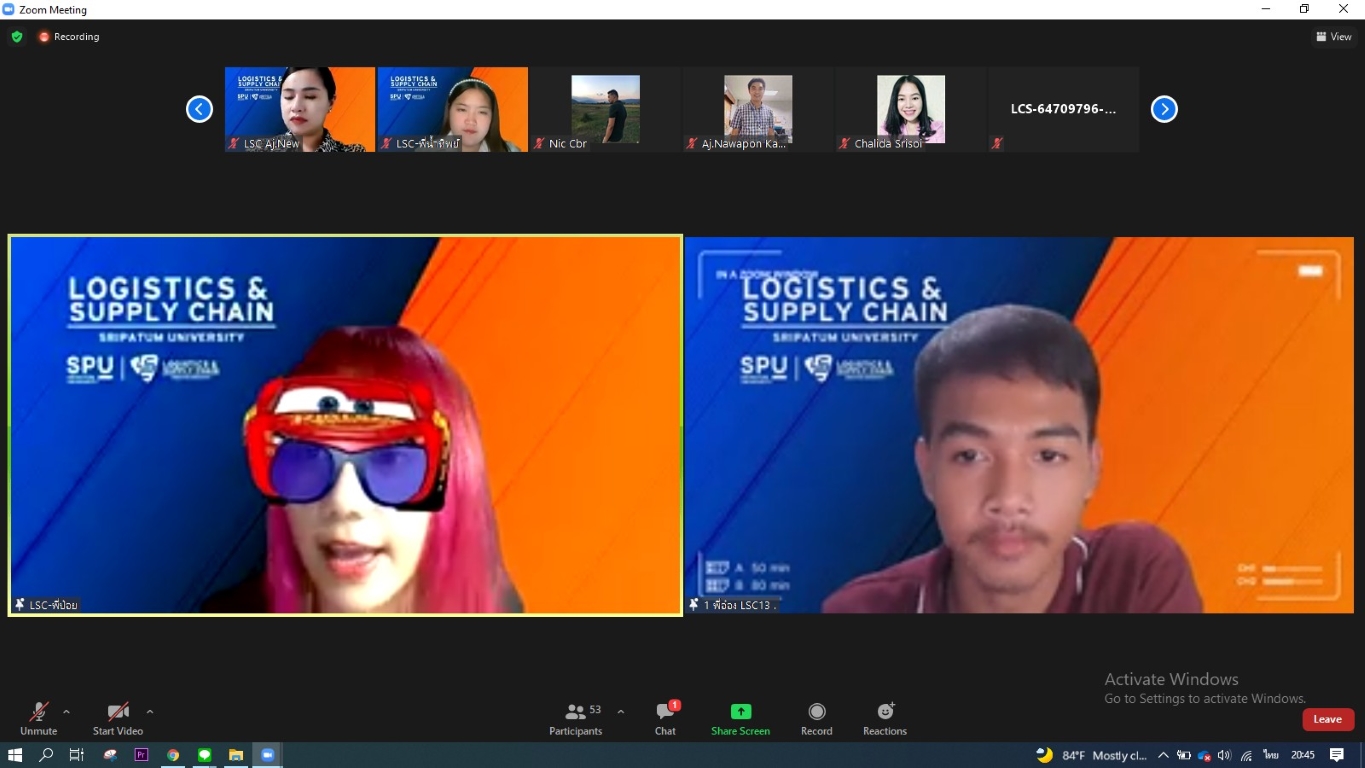Open the Windows Start menu
The height and width of the screenshot is (768, 1365).
[15, 755]
